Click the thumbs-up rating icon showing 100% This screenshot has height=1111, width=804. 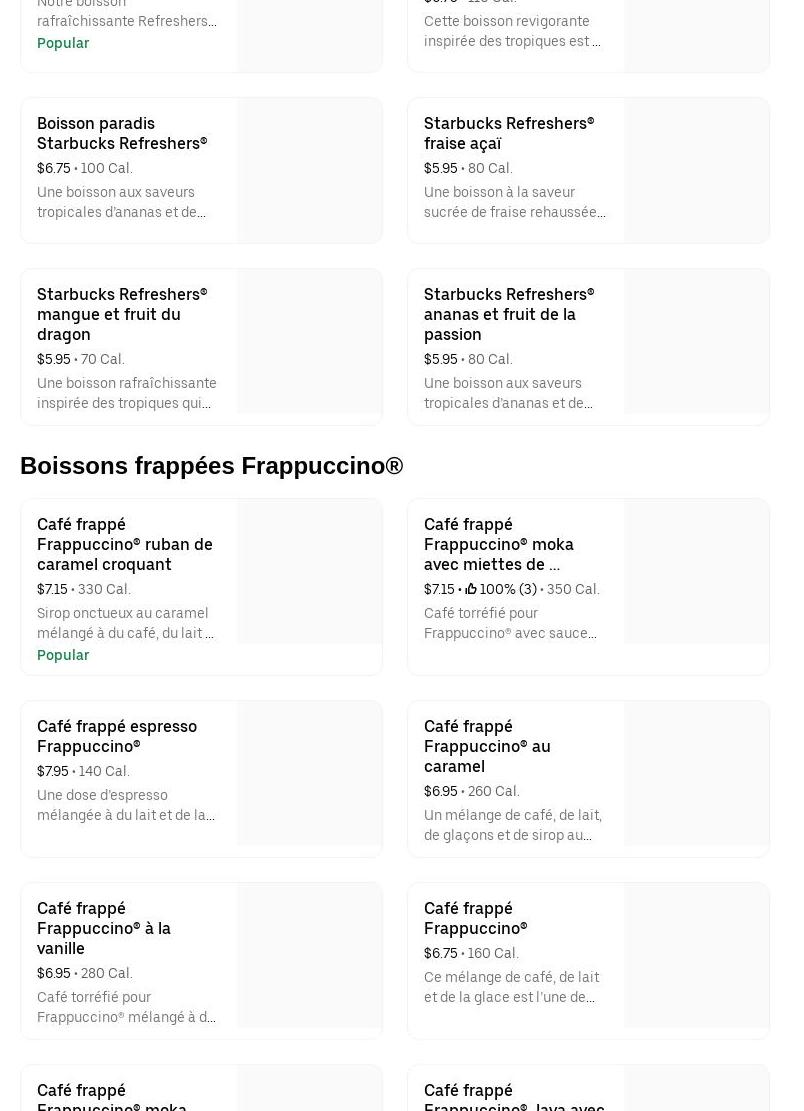point(471,589)
